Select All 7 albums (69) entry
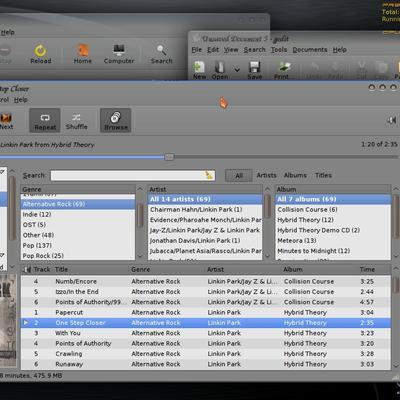 tap(333, 199)
